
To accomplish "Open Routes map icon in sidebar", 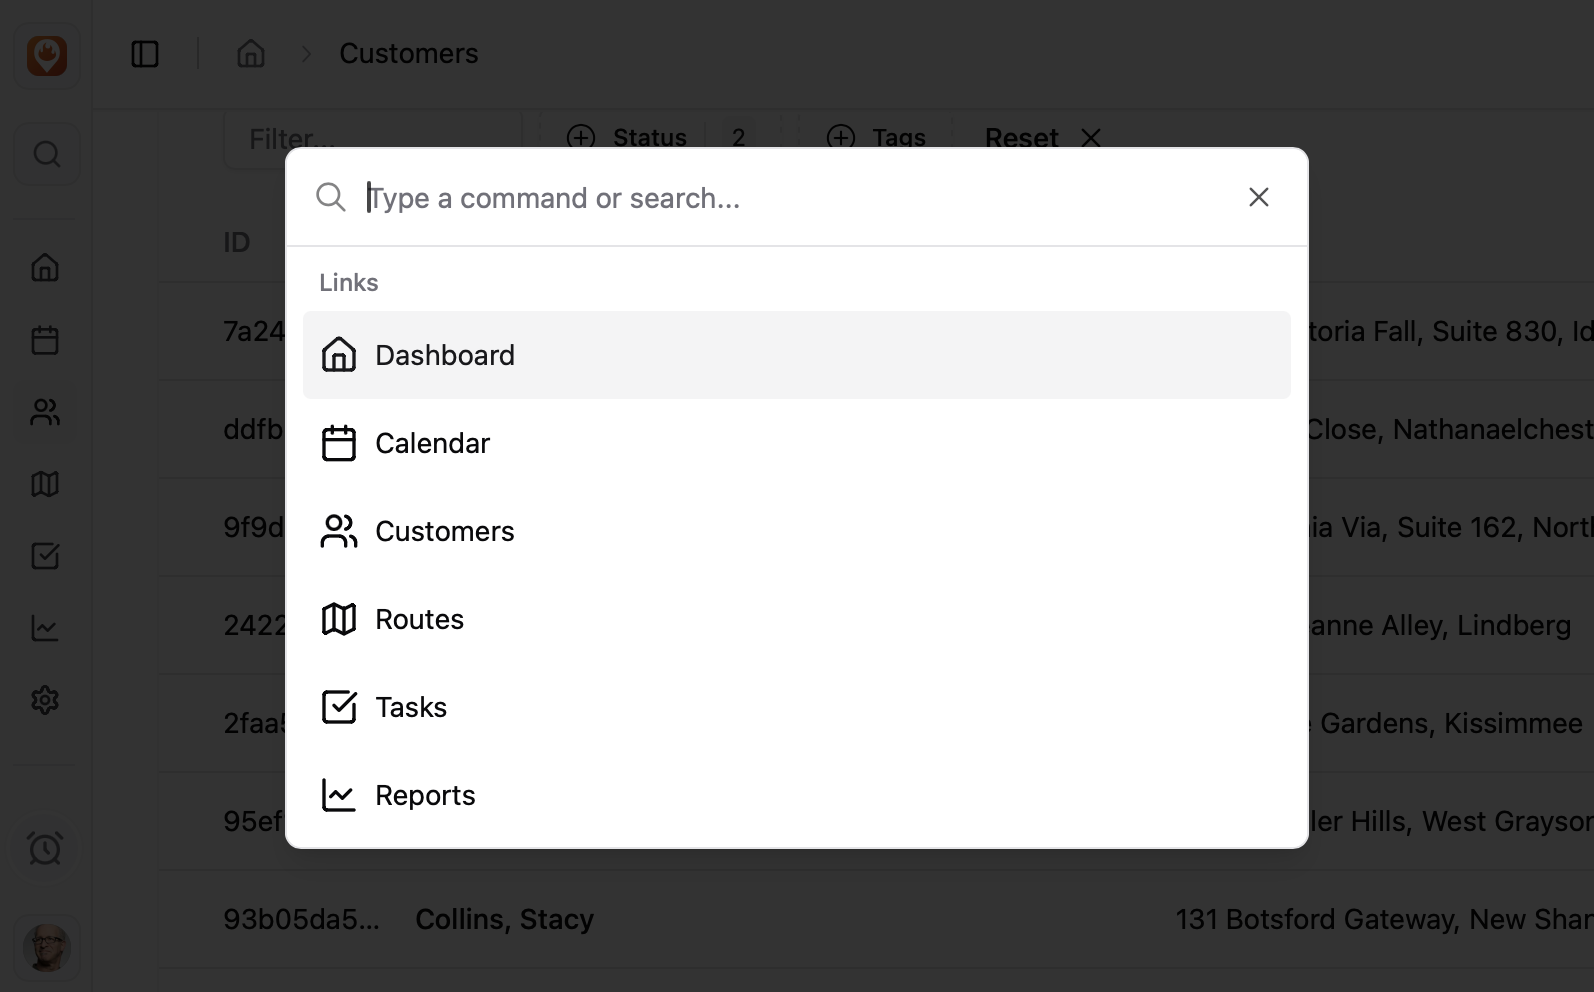I will click(45, 484).
